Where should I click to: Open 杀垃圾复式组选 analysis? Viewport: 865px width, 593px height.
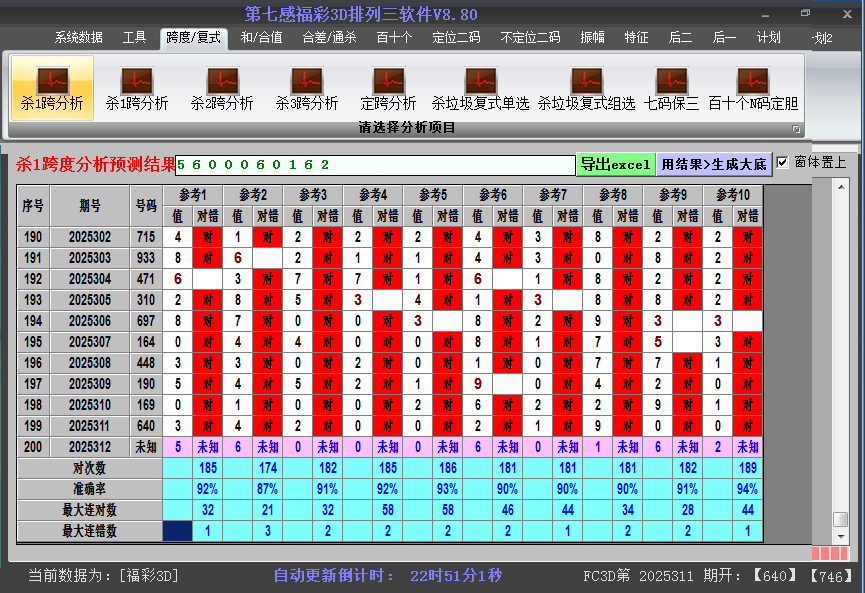585,87
